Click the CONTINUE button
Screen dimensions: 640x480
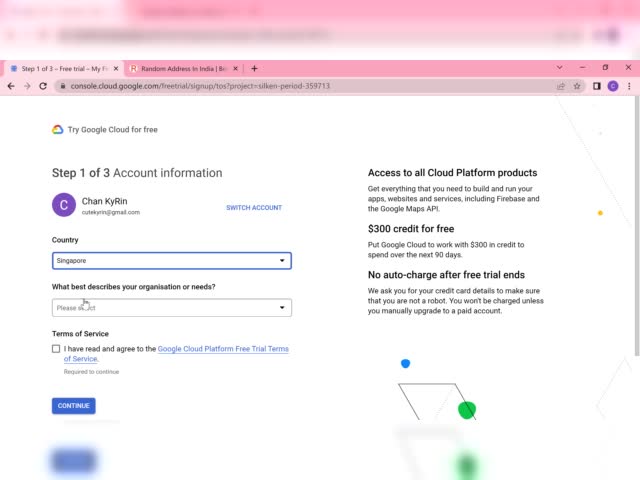tap(73, 406)
